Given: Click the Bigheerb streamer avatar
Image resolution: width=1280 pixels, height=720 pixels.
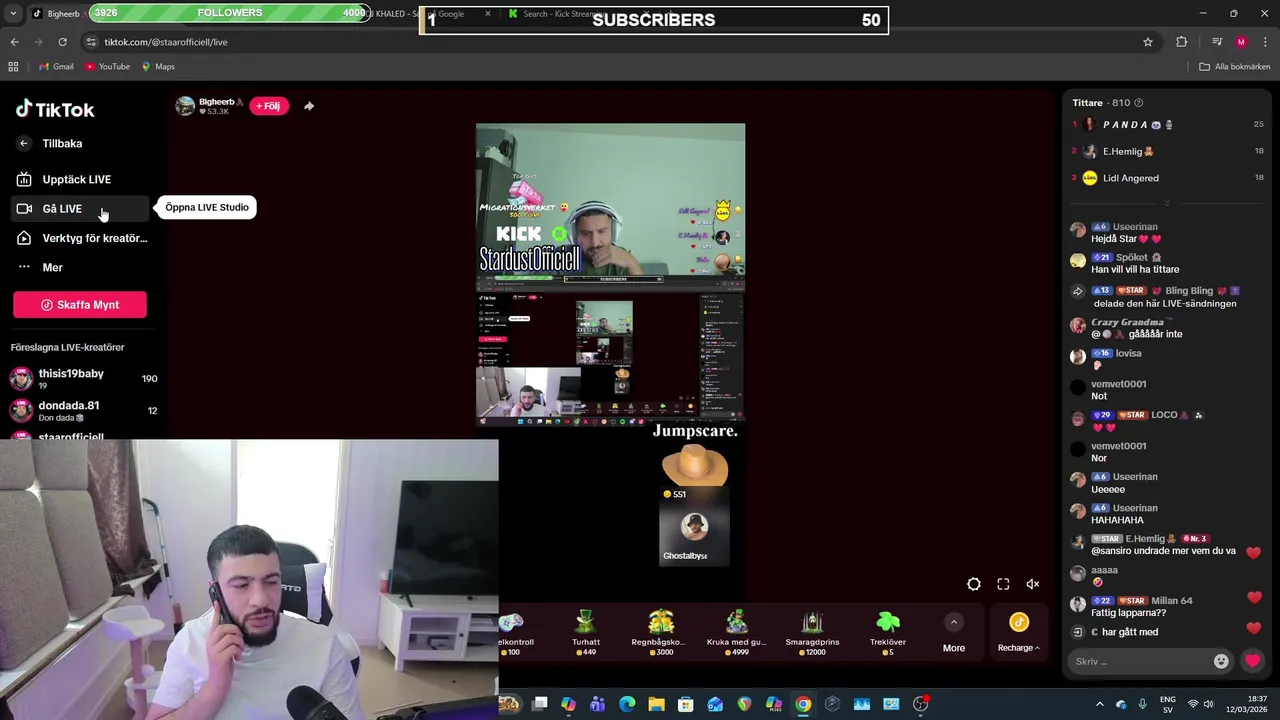Looking at the screenshot, I should (x=185, y=106).
